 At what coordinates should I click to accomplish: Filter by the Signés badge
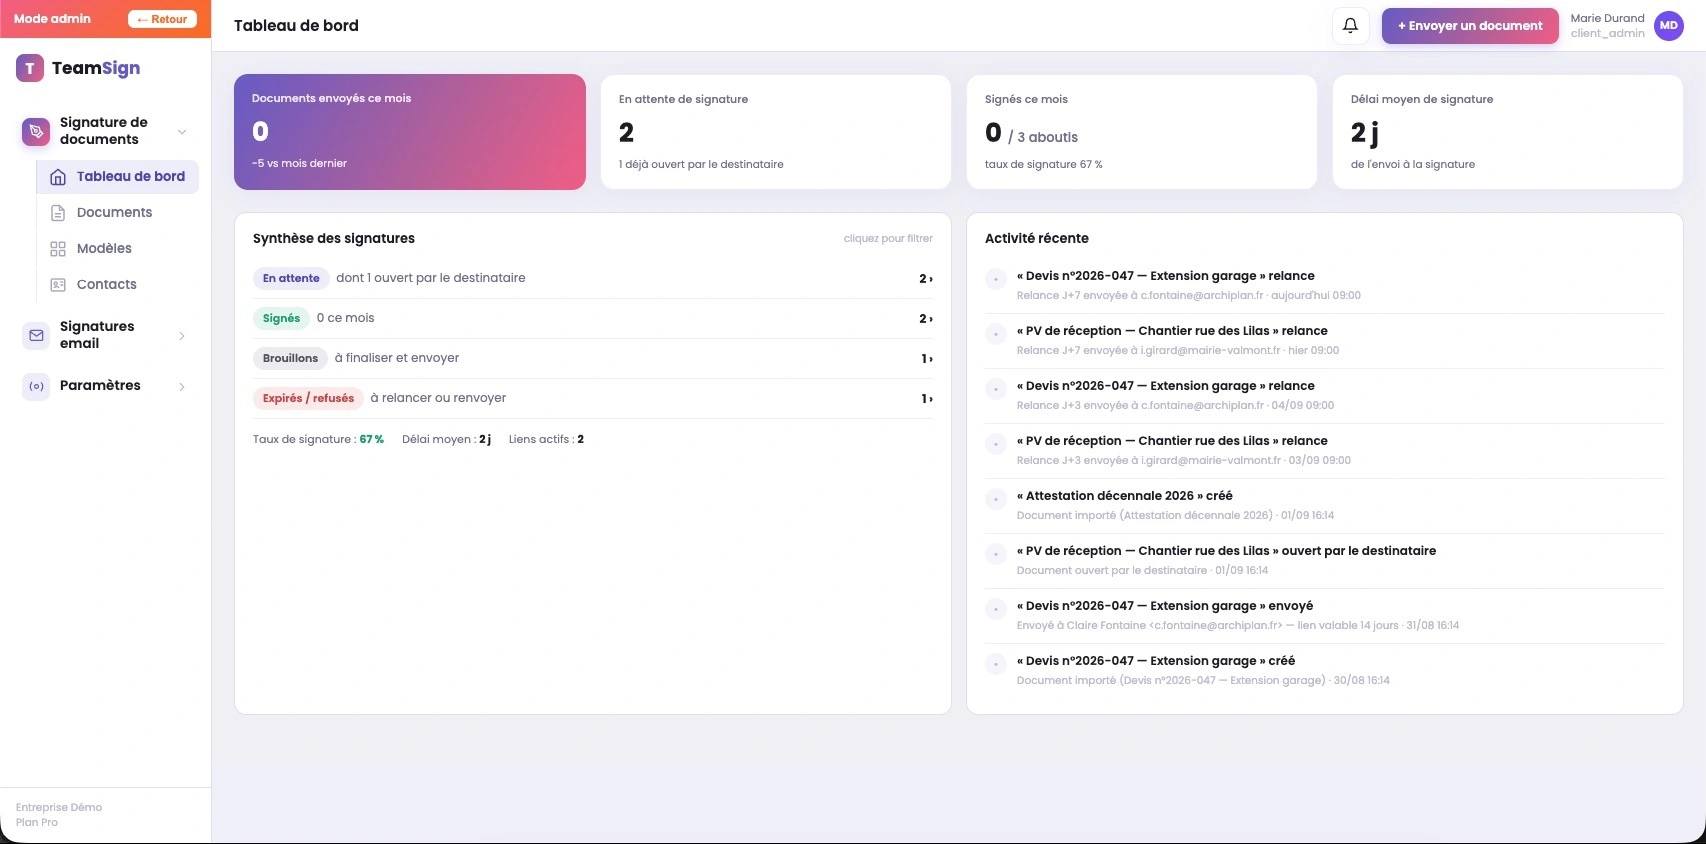click(281, 318)
